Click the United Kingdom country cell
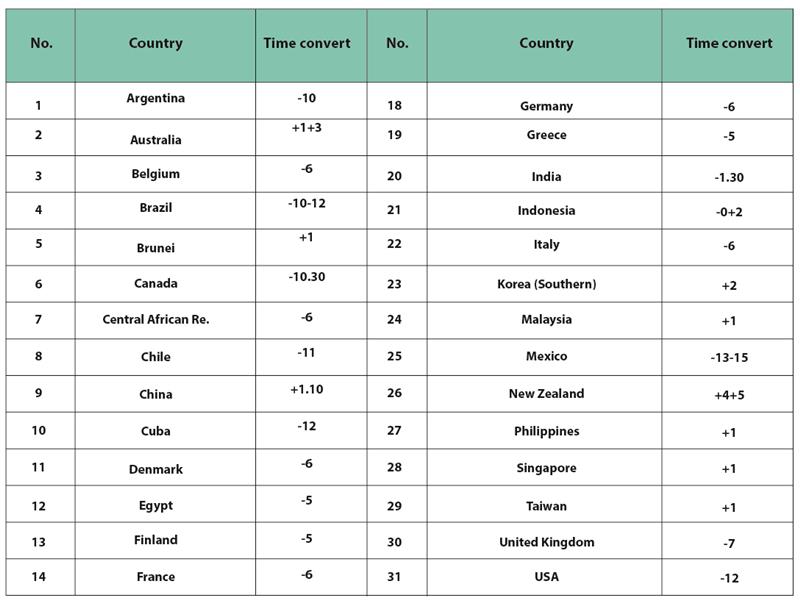The height and width of the screenshot is (600, 800). (546, 542)
